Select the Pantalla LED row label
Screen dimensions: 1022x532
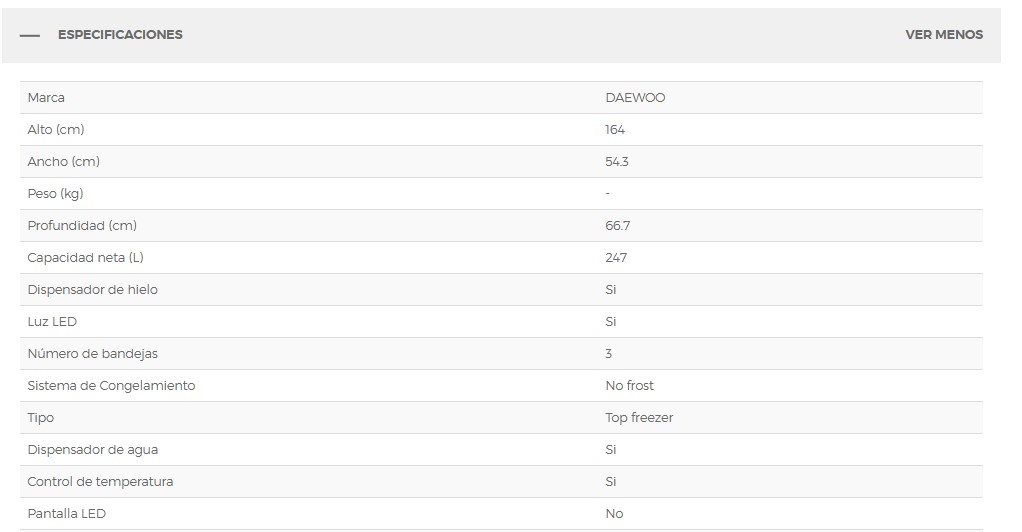pyautogui.click(x=66, y=514)
